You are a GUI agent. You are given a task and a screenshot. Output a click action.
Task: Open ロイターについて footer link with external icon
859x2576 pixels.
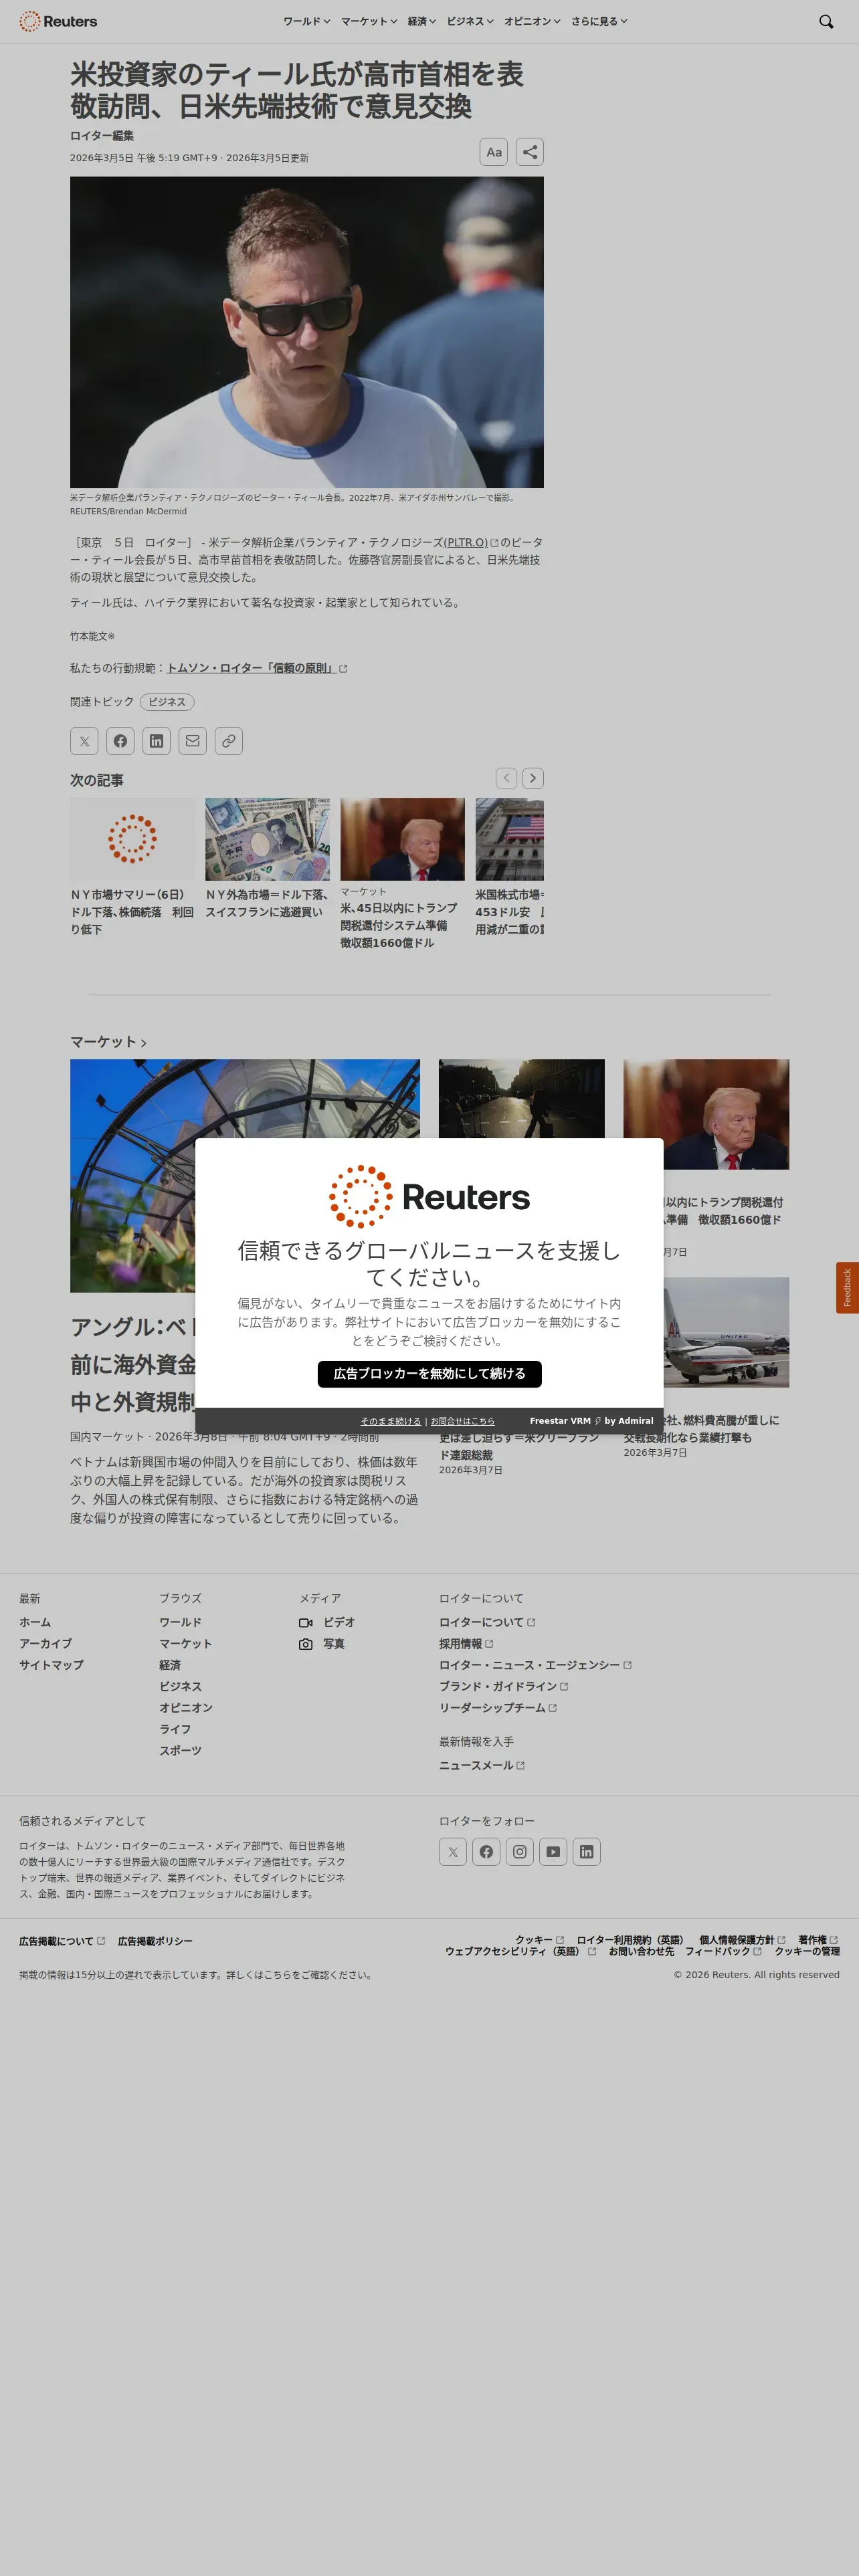pyautogui.click(x=487, y=1622)
